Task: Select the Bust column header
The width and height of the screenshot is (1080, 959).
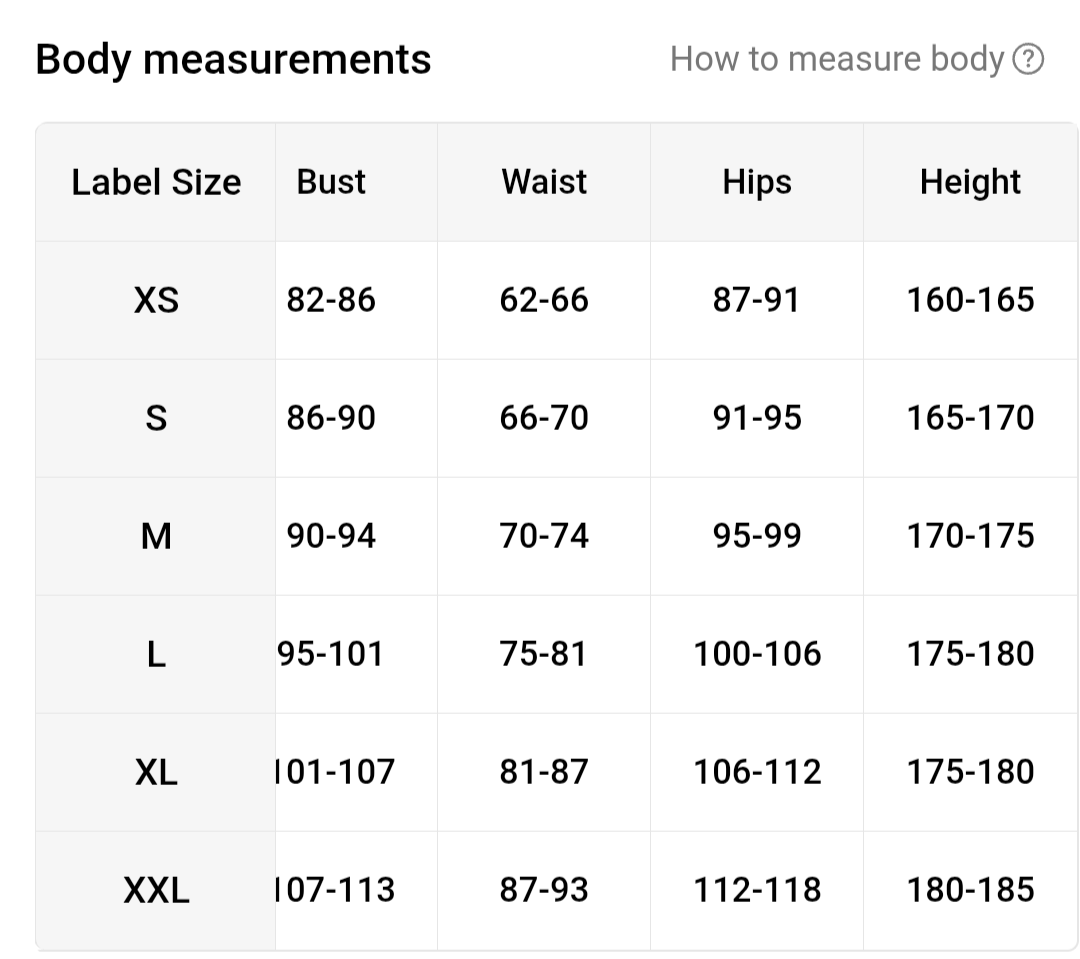Action: (331, 182)
